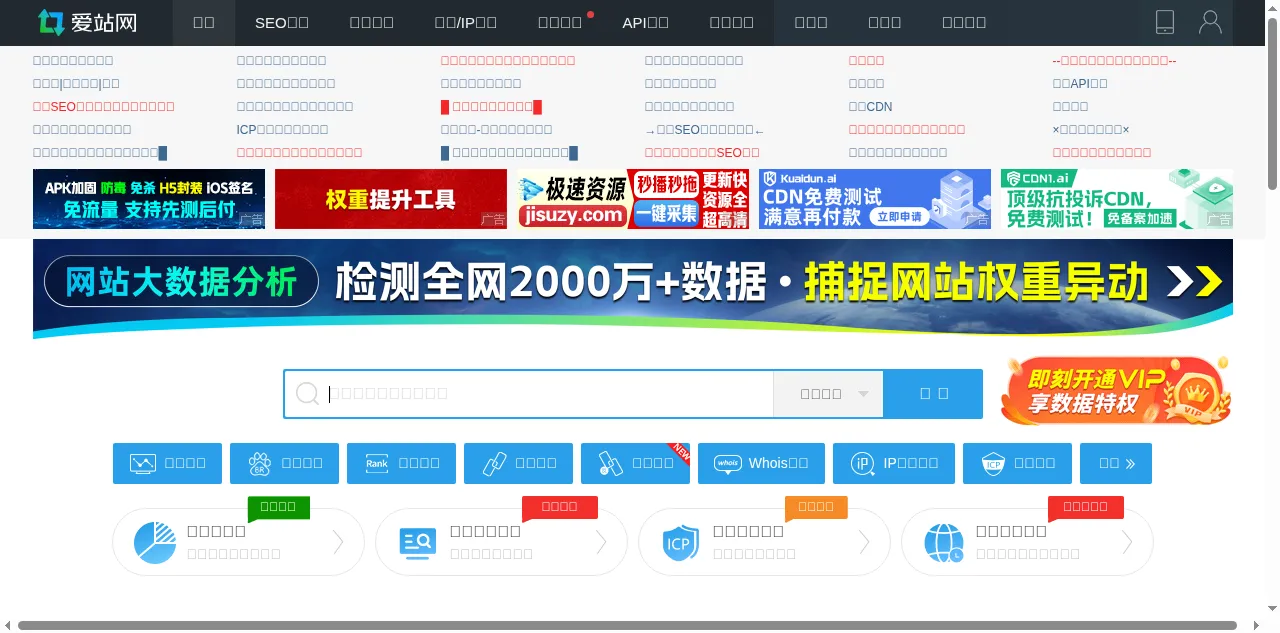Image resolution: width=1280 pixels, height=633 pixels.
Task: Click the green tag above pie chart card
Action: [x=278, y=507]
